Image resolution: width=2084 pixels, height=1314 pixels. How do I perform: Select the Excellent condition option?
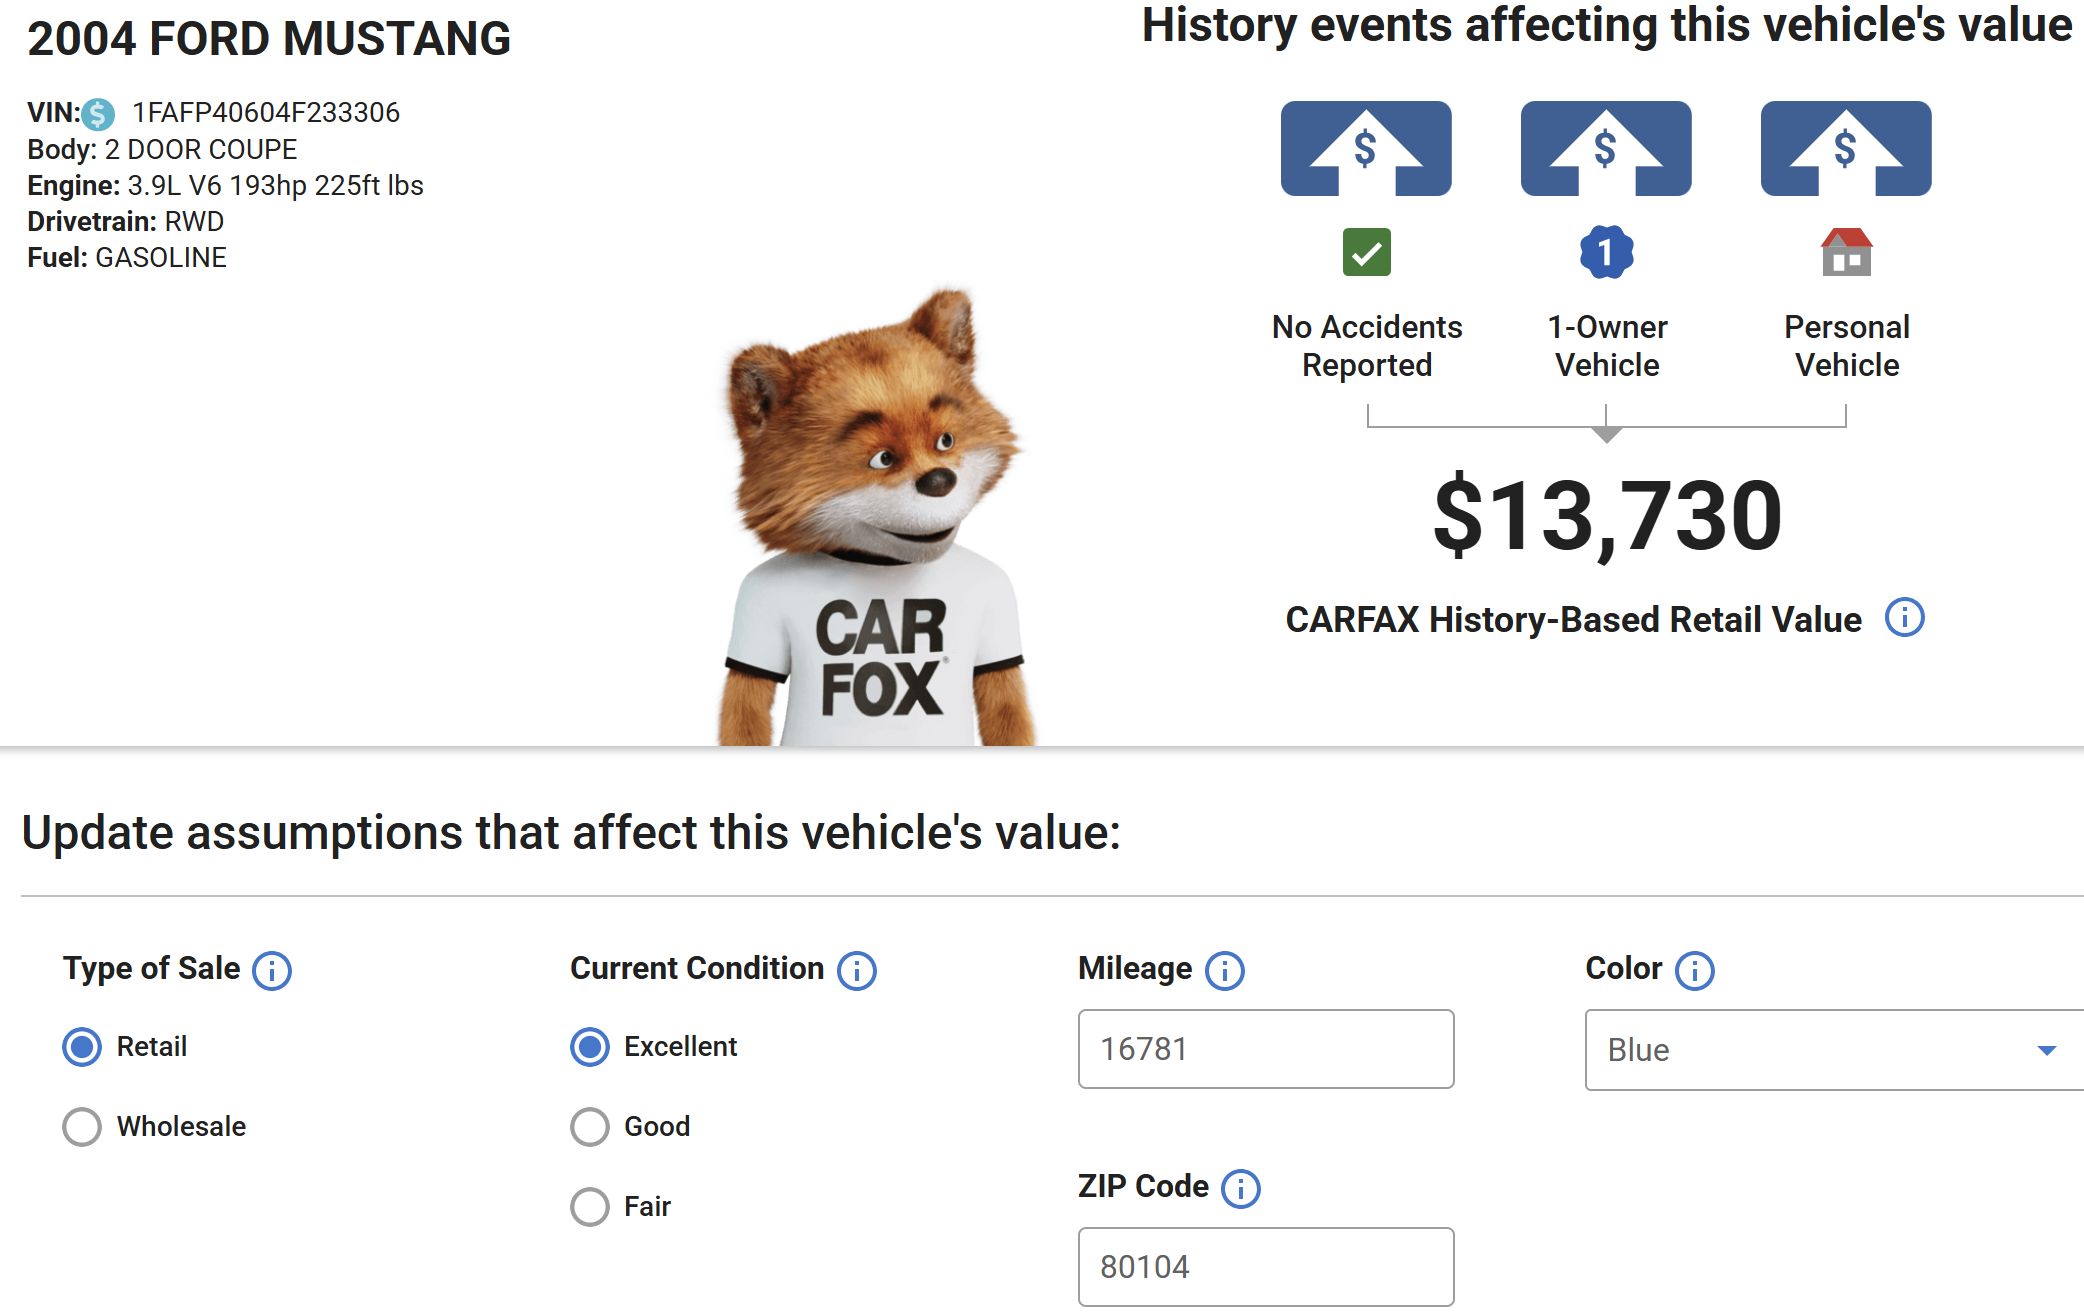[x=590, y=1047]
